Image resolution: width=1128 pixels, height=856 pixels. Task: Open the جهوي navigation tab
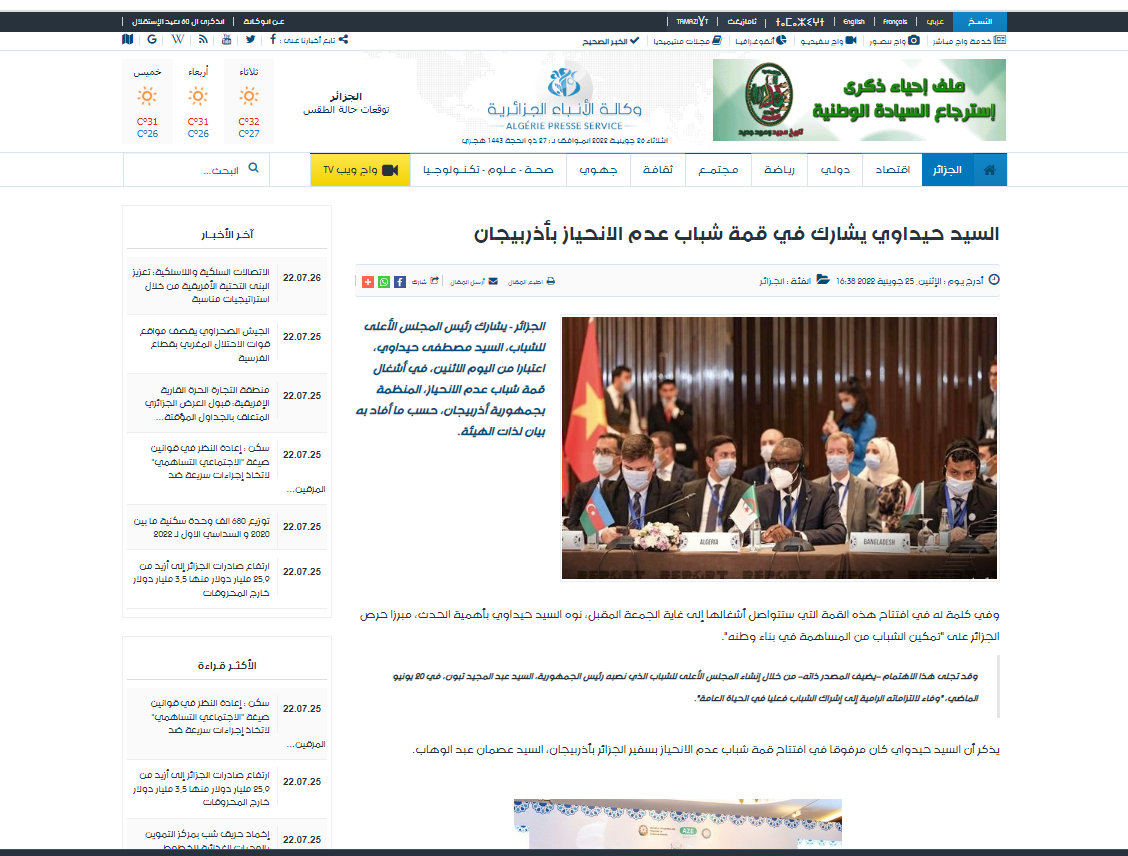point(599,170)
